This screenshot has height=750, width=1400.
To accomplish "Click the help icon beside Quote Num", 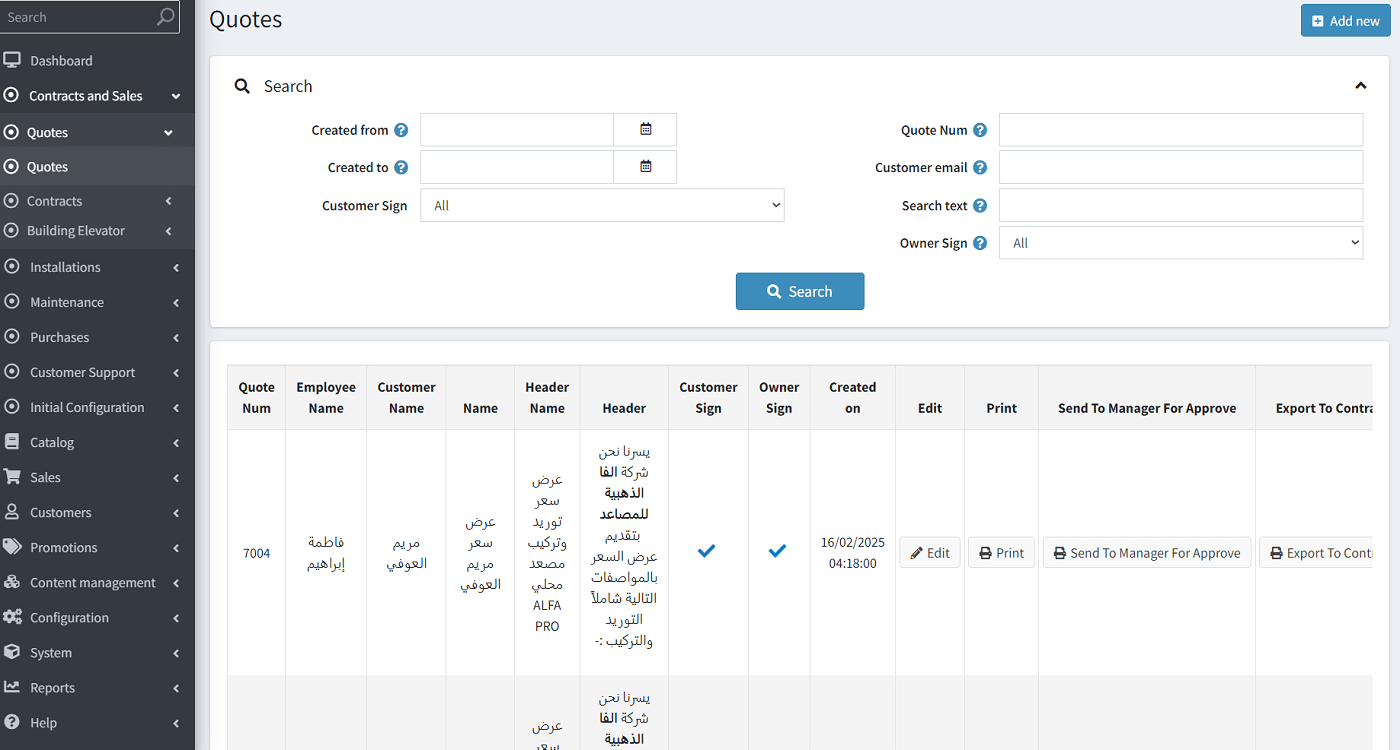I will coord(980,130).
